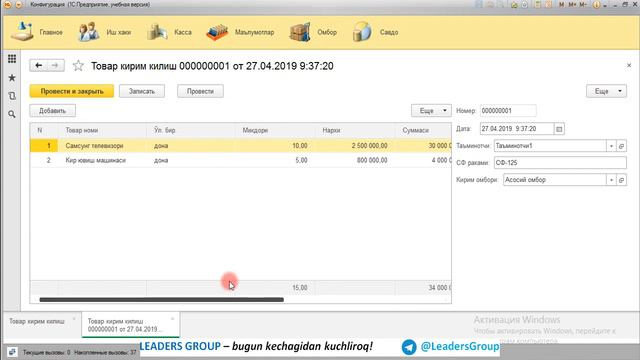640x360 pixels.
Task: Click the Кирим омбори field
Action: [x=554, y=180]
